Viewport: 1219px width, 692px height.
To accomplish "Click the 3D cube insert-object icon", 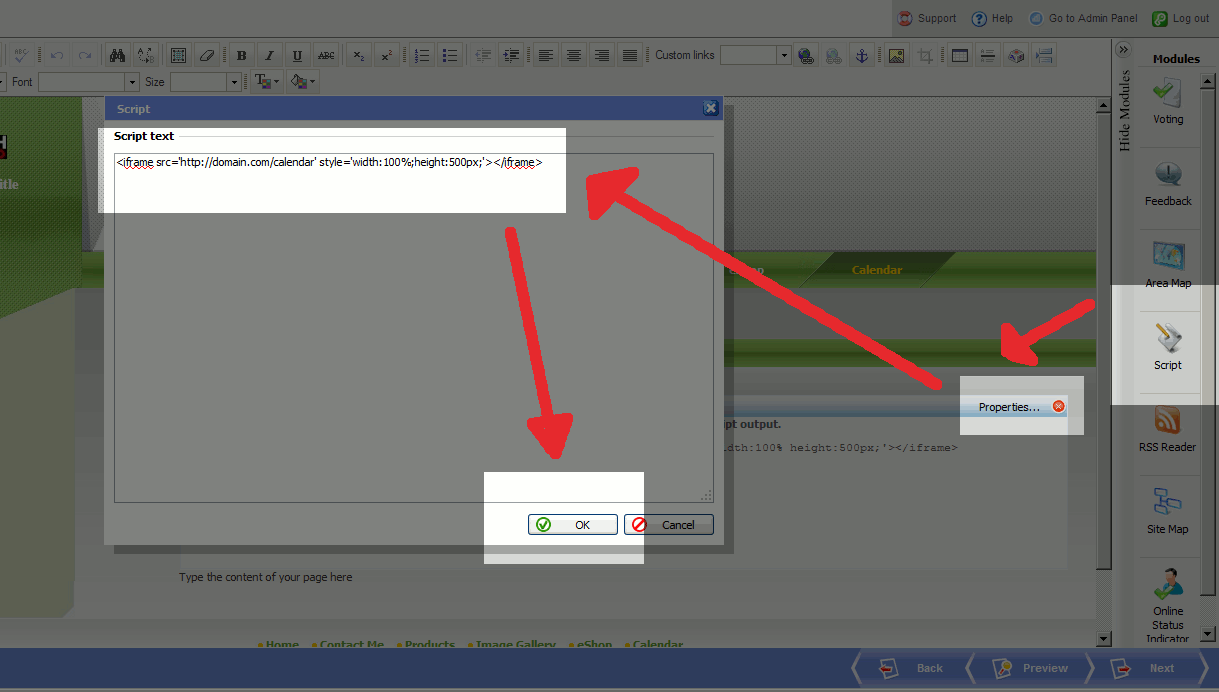I will pyautogui.click(x=1016, y=56).
